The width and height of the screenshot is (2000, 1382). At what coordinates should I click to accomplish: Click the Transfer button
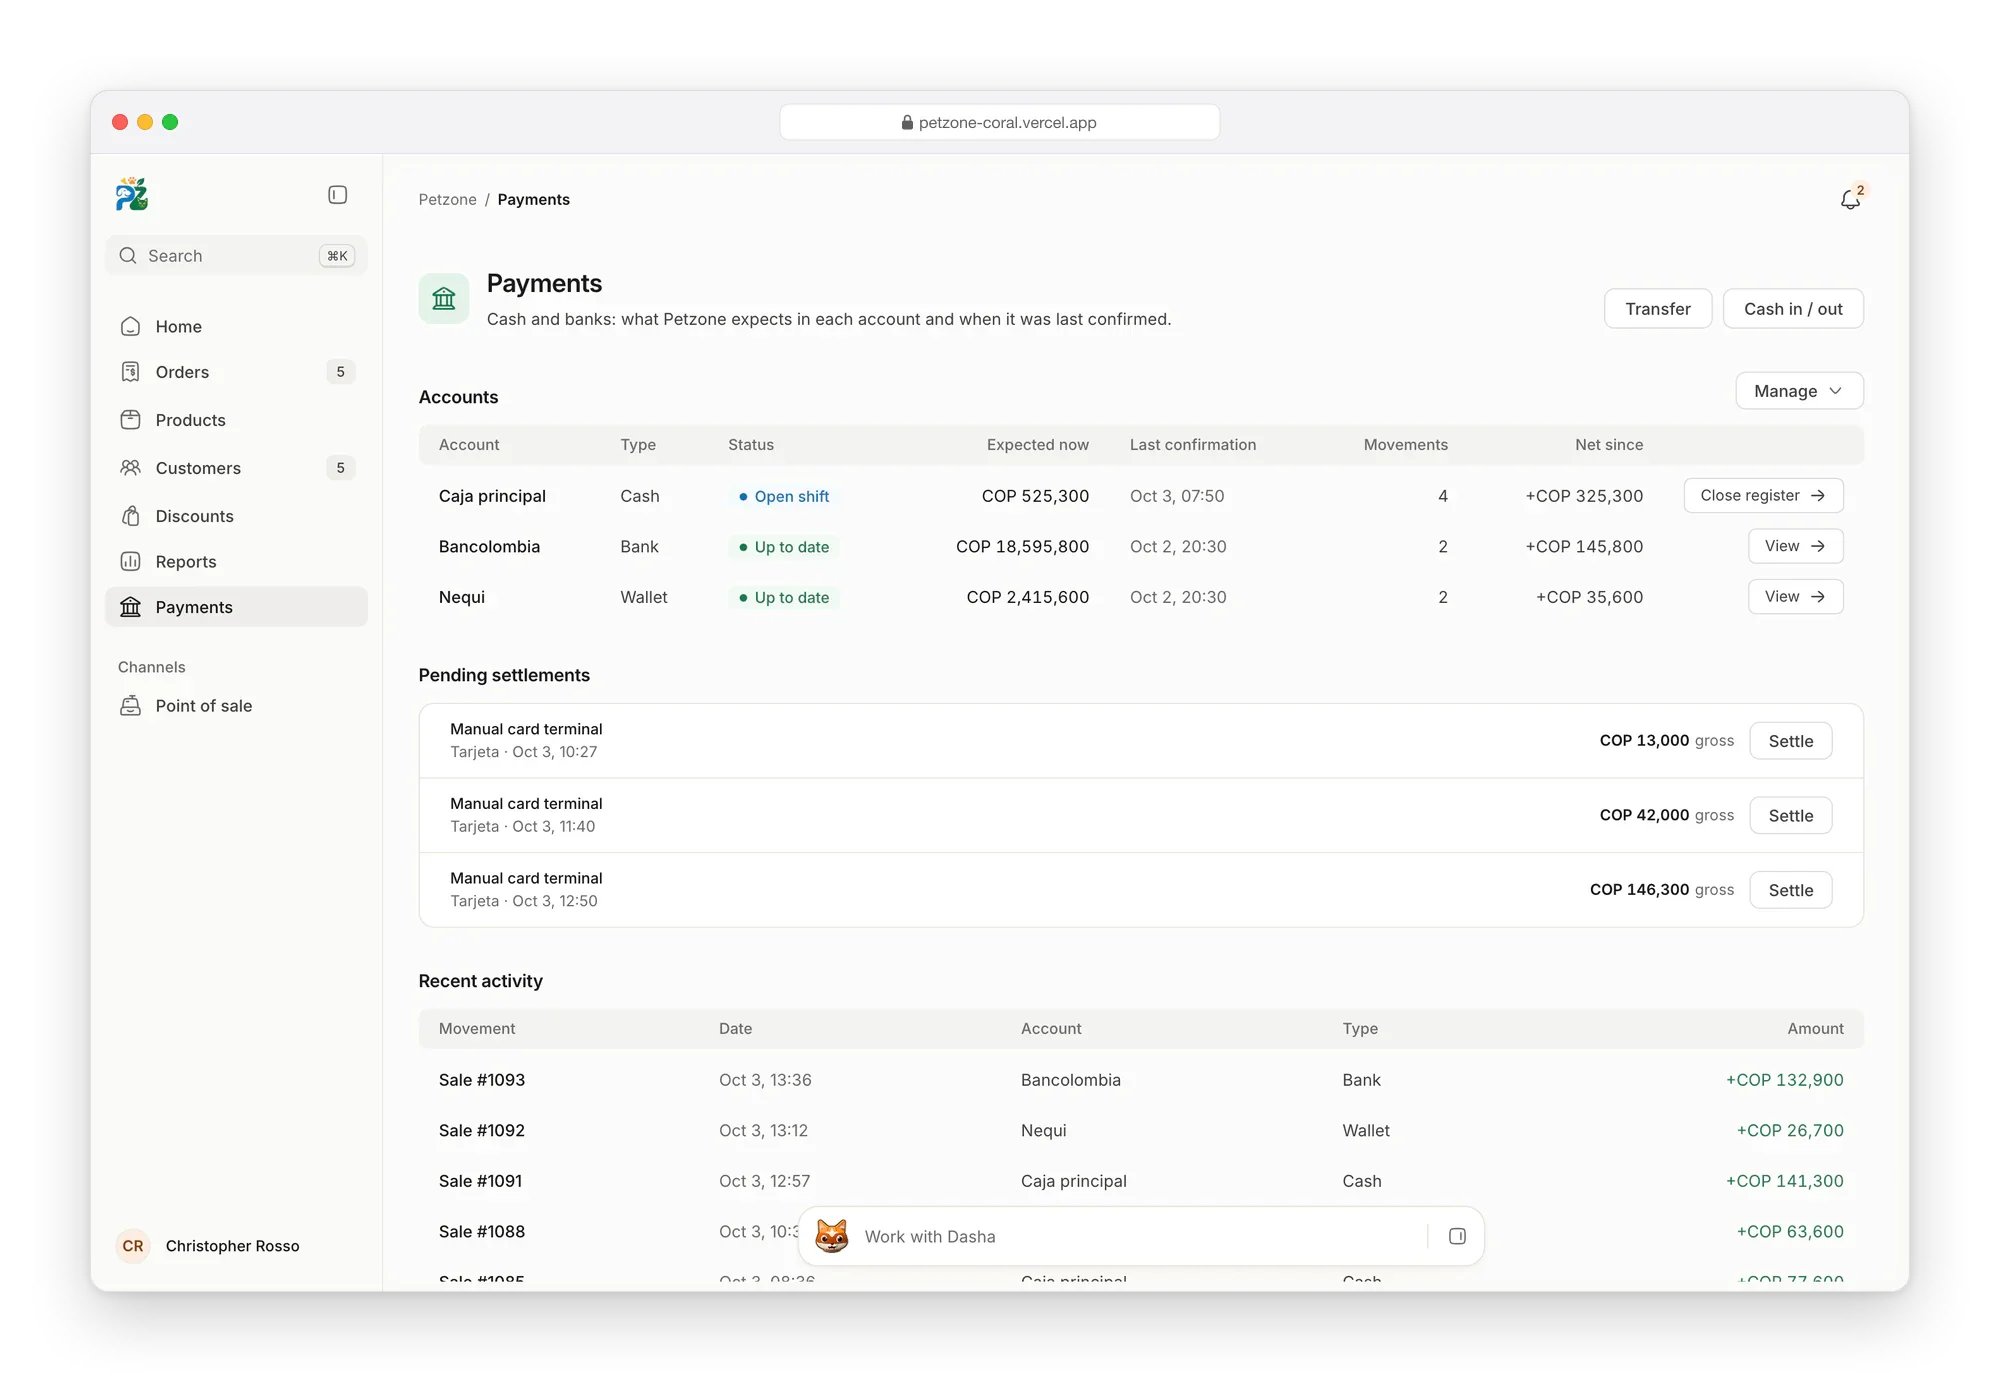pyautogui.click(x=1658, y=309)
